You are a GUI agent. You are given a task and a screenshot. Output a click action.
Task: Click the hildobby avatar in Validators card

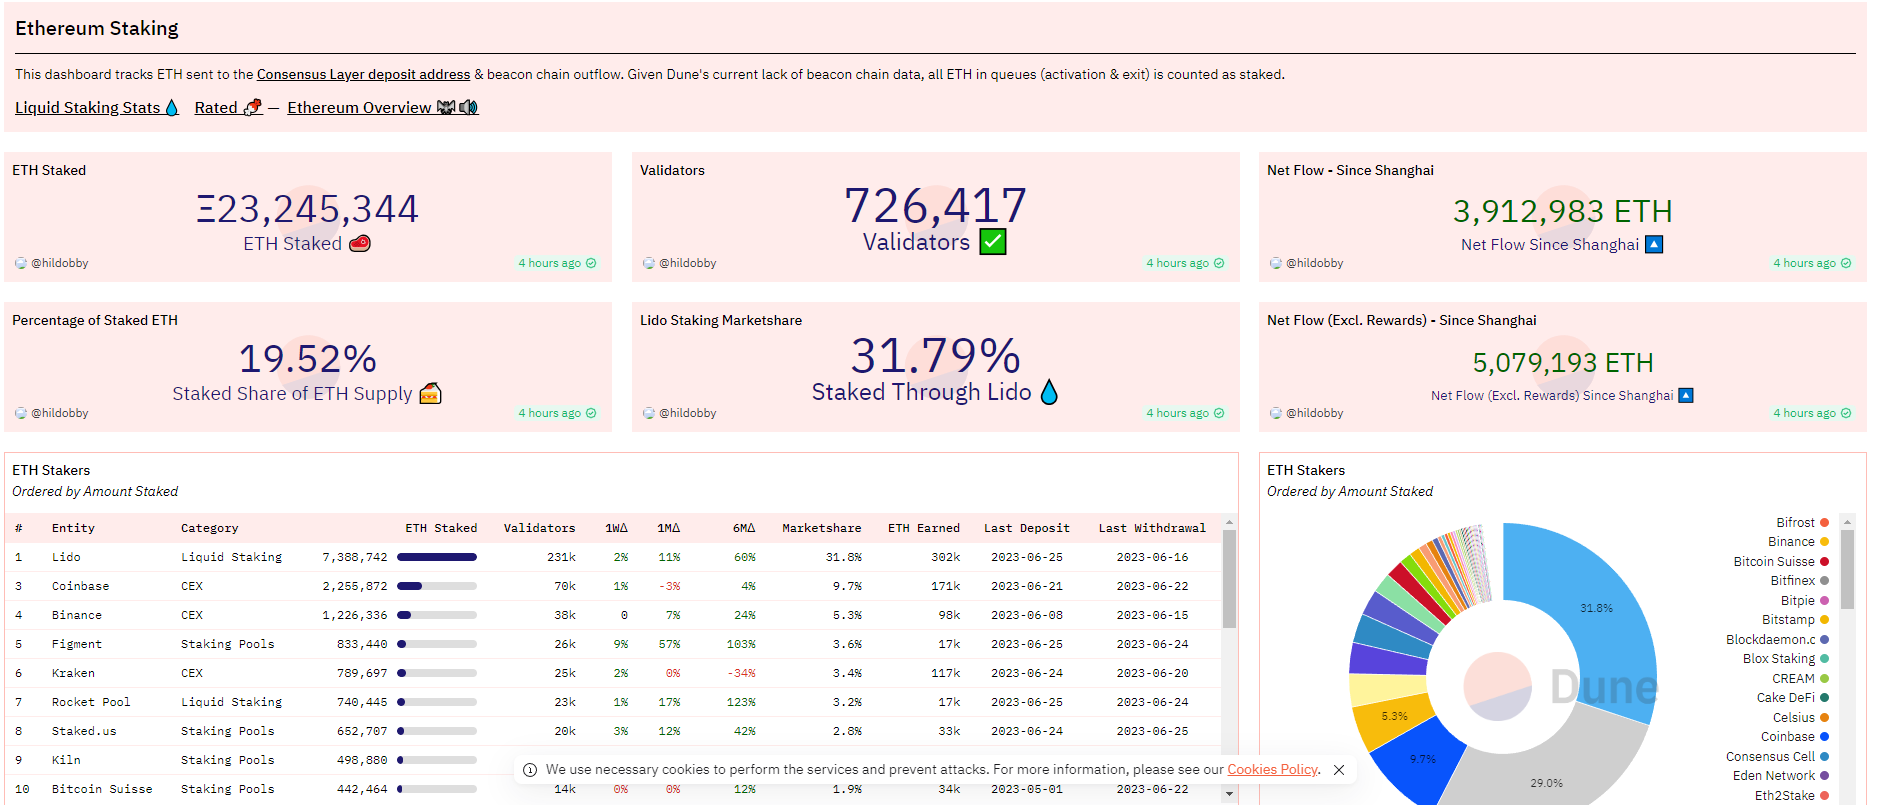(649, 263)
